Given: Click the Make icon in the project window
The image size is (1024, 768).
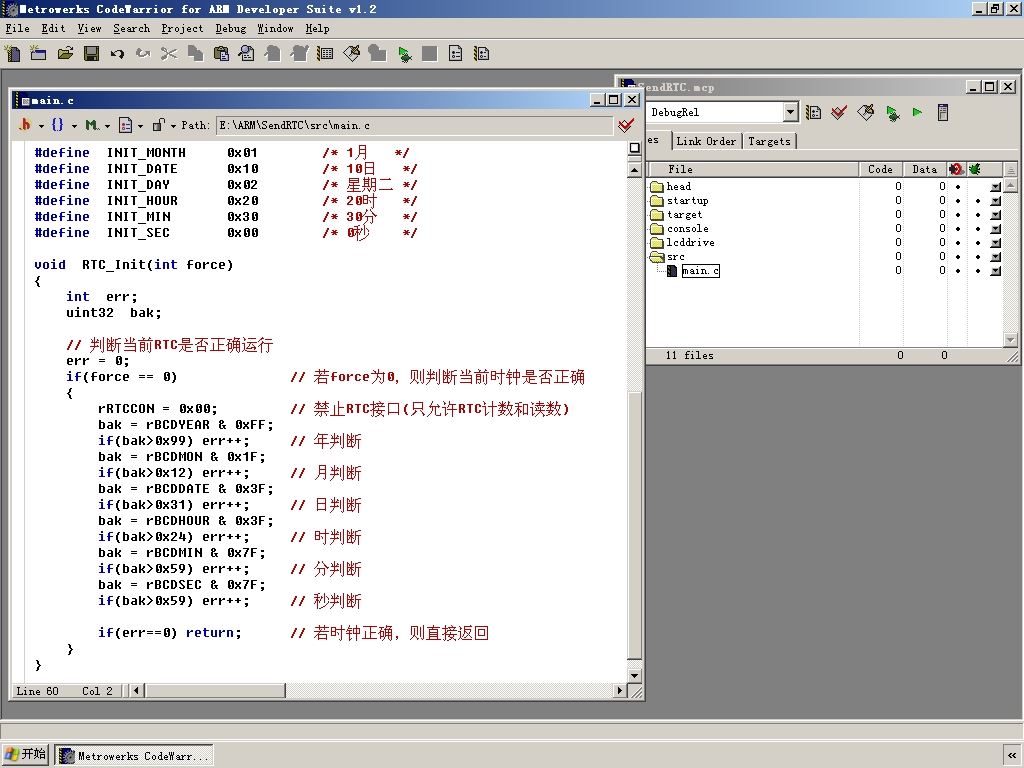Looking at the screenshot, I should tap(866, 112).
